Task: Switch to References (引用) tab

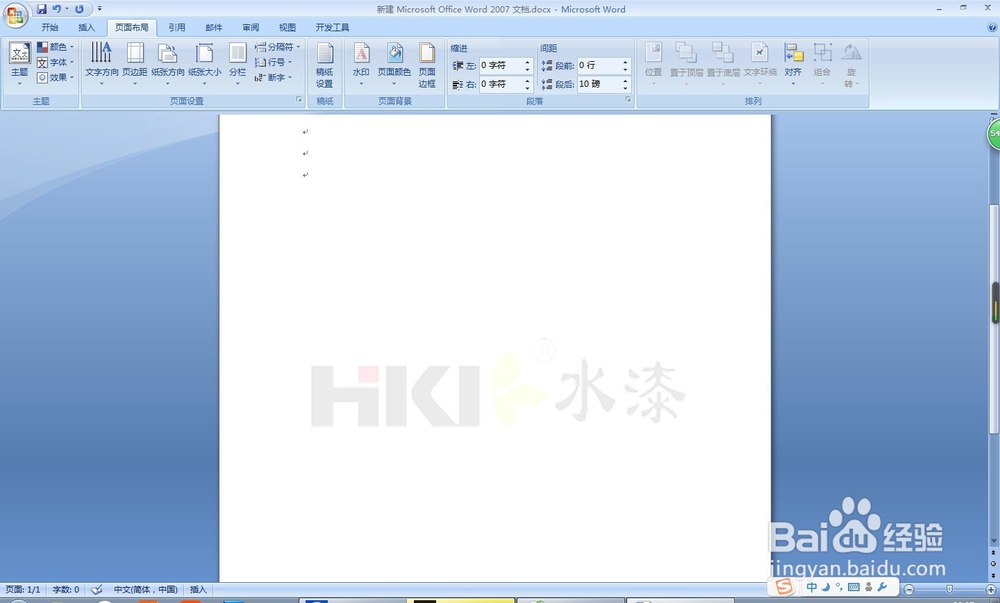Action: [177, 27]
